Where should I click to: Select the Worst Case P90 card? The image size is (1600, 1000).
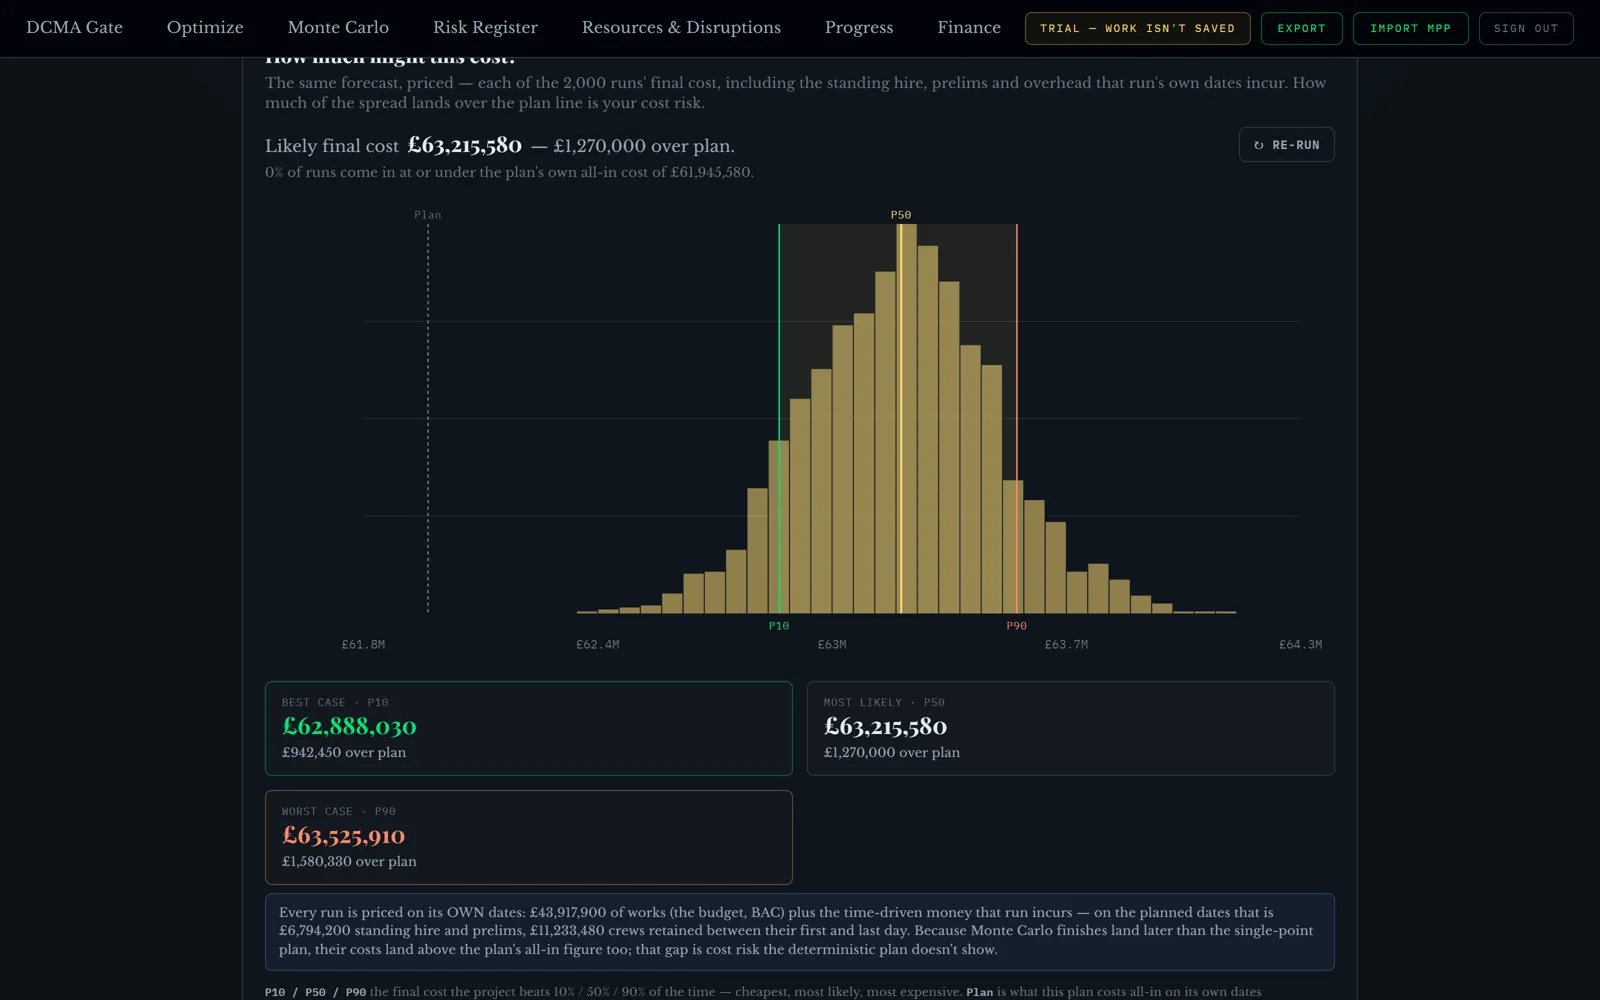pos(528,837)
